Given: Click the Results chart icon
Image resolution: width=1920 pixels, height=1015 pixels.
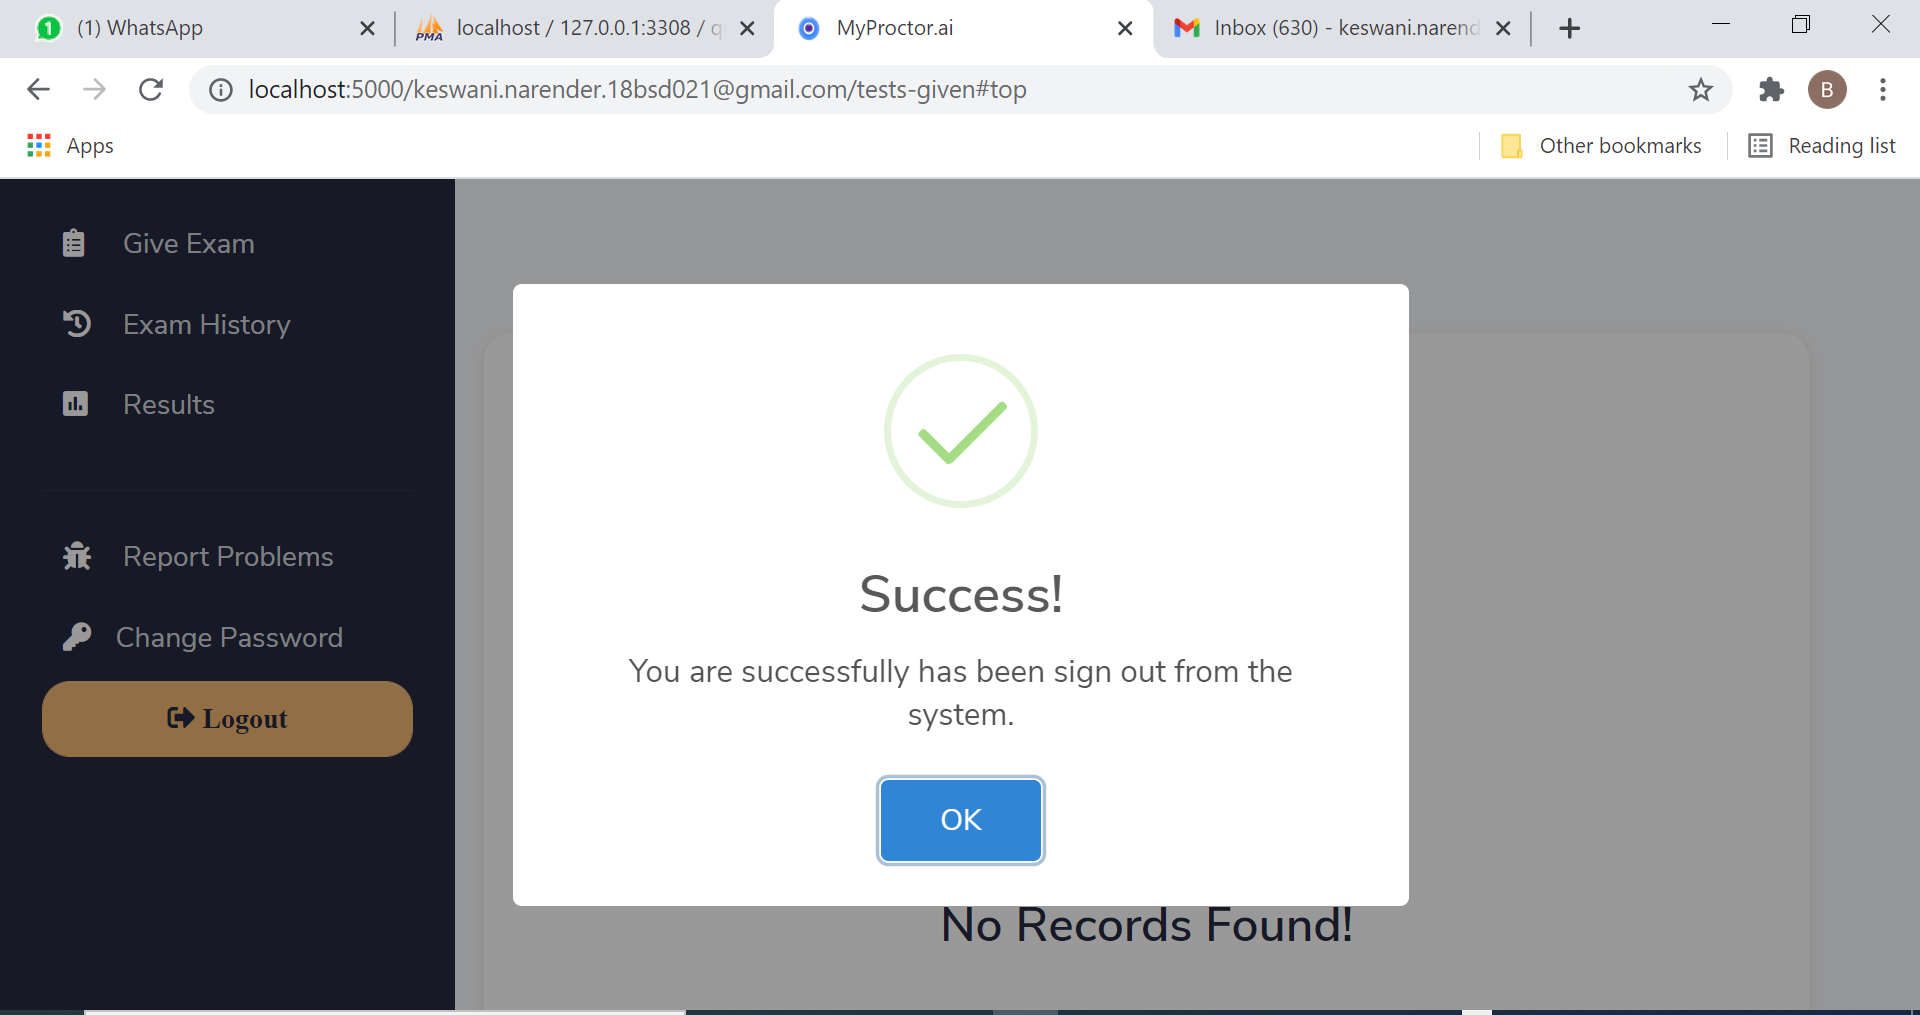Looking at the screenshot, I should click(x=75, y=404).
